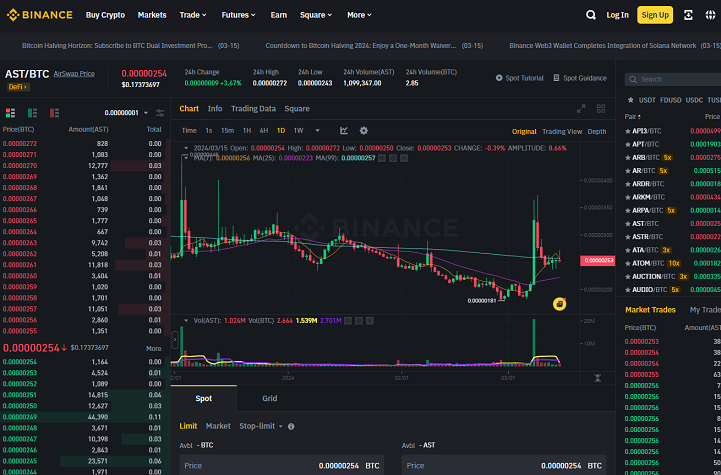Viewport: 721px width, 475px height.
Task: Switch to the Trading Data tab
Action: 253,109
